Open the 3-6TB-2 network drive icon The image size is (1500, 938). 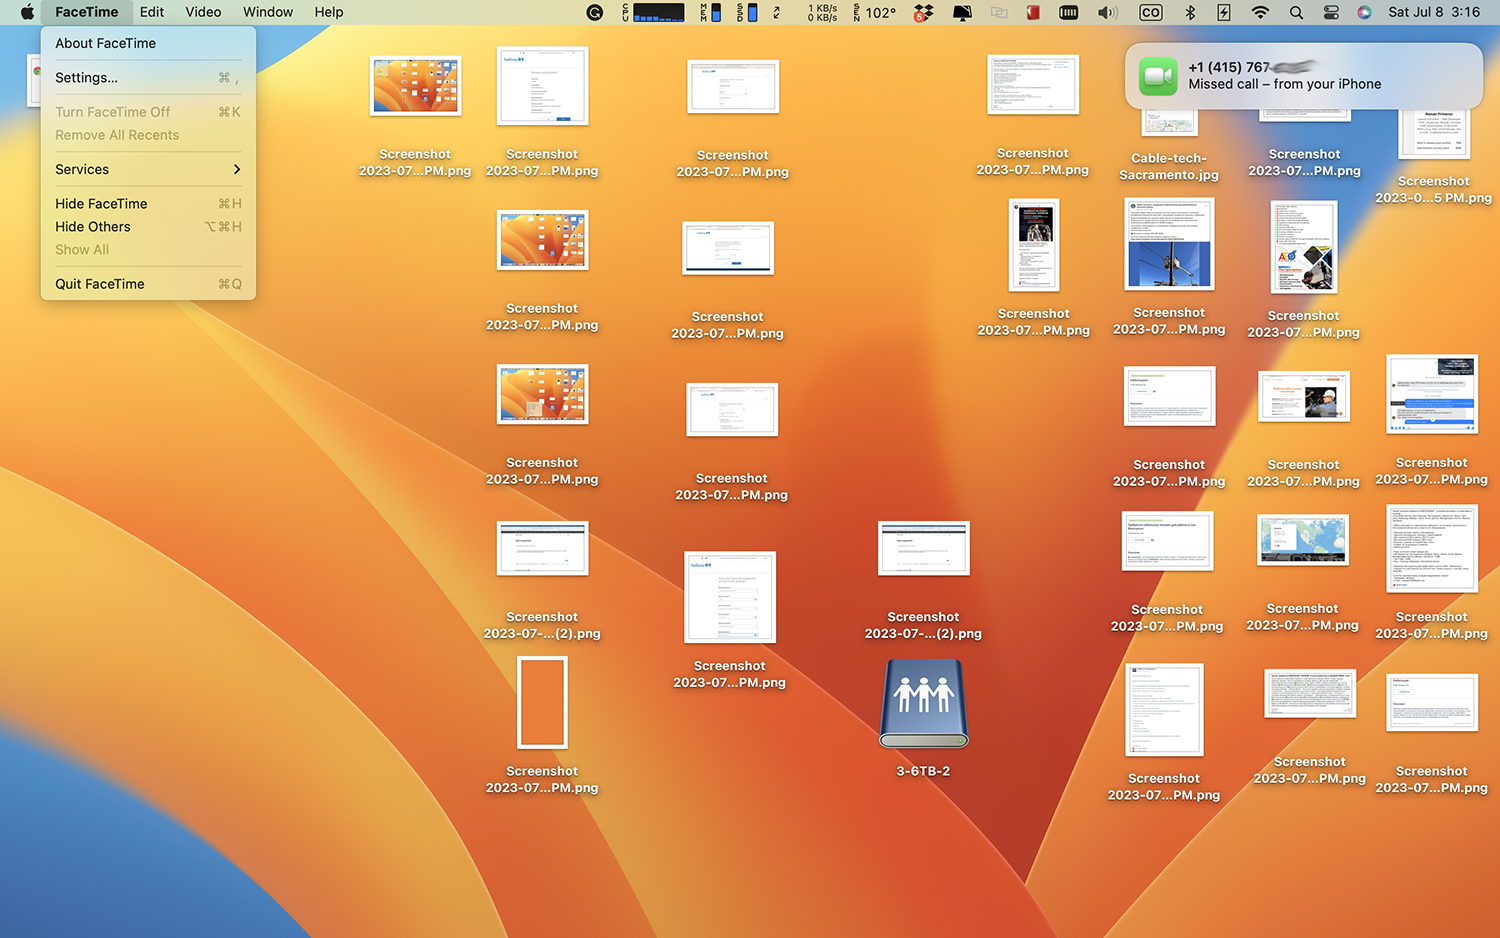coord(923,705)
